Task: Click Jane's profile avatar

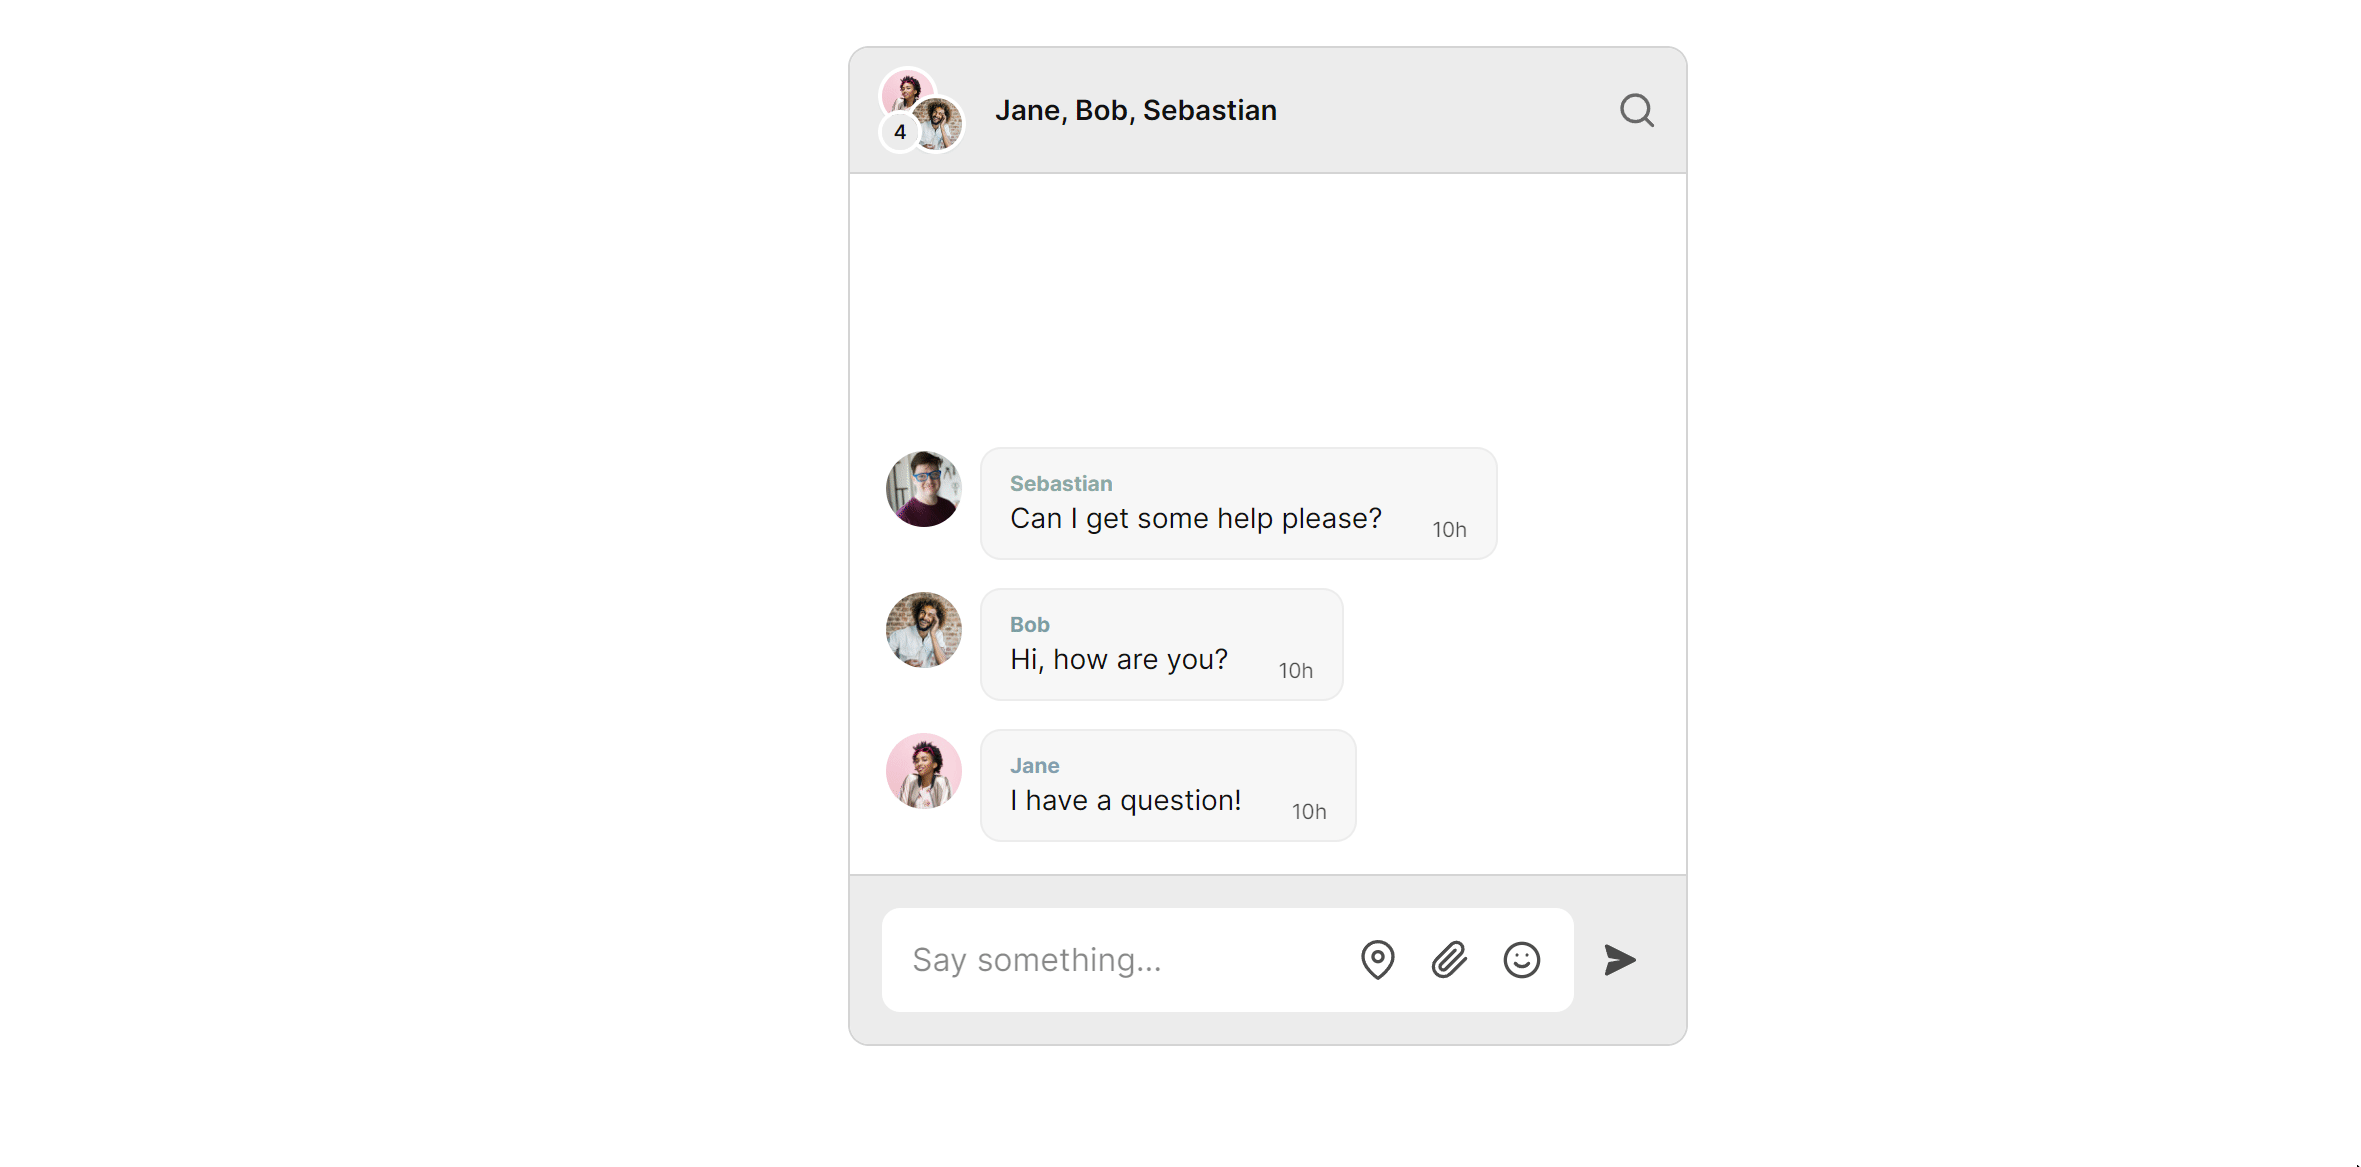Action: click(x=923, y=771)
